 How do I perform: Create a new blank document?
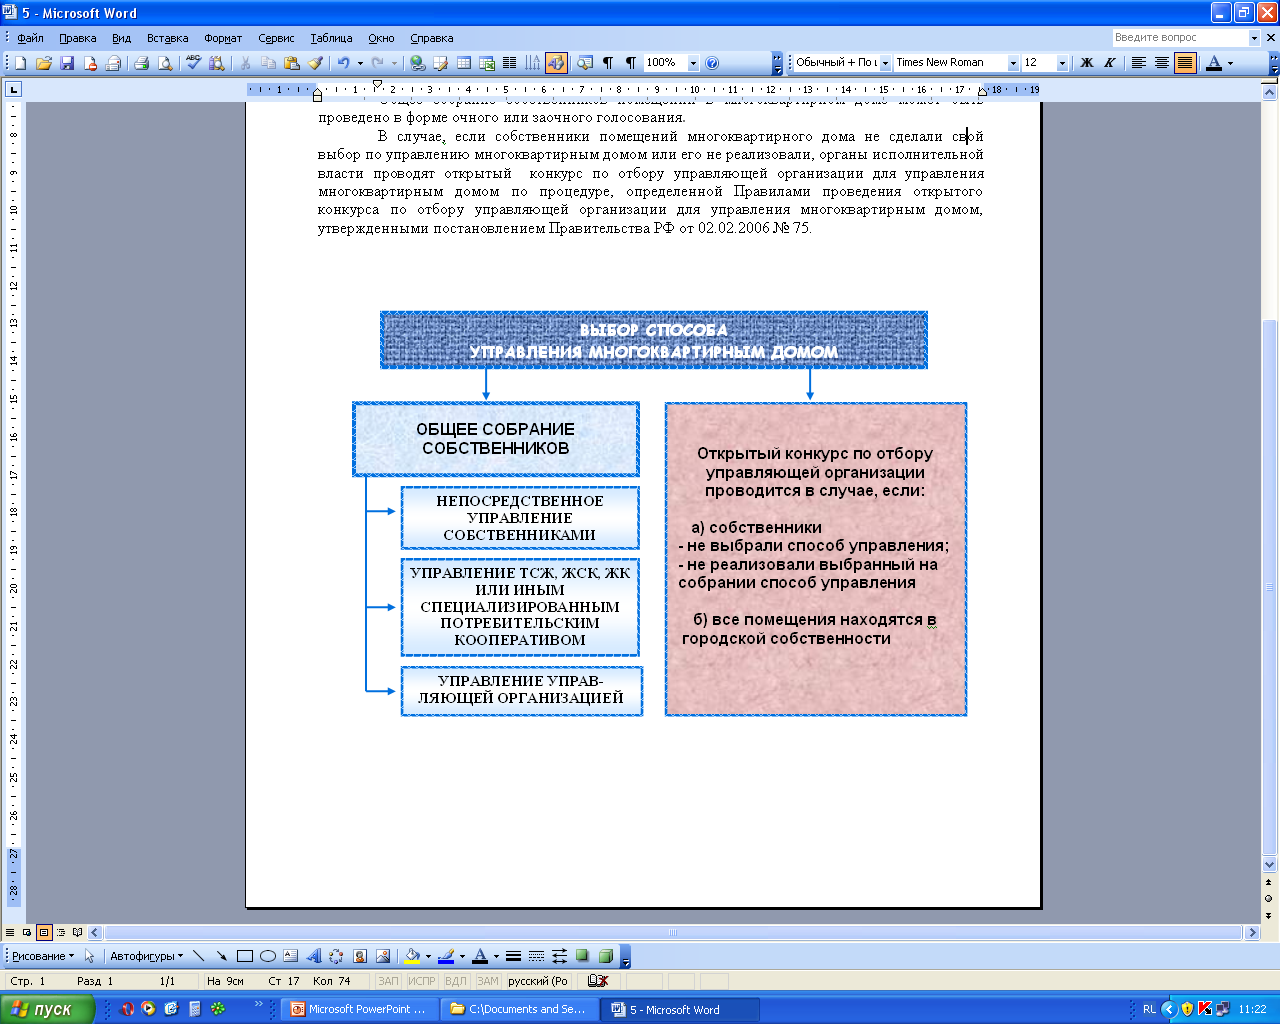pyautogui.click(x=20, y=62)
